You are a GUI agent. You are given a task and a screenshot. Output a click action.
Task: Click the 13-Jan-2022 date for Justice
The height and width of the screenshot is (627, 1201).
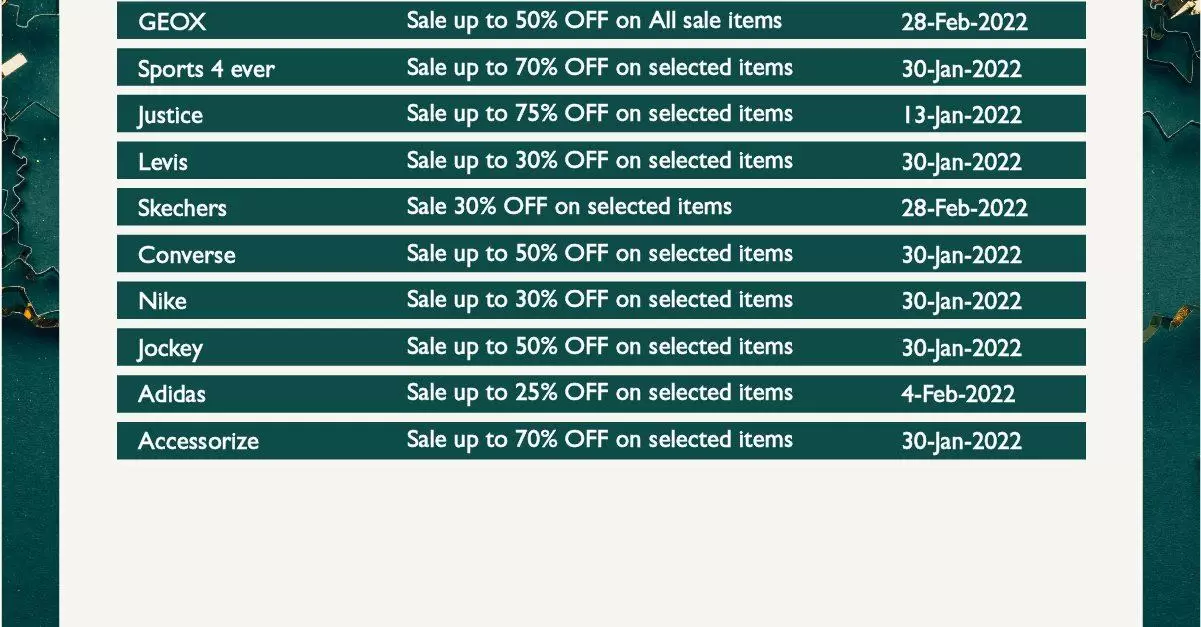coord(961,115)
